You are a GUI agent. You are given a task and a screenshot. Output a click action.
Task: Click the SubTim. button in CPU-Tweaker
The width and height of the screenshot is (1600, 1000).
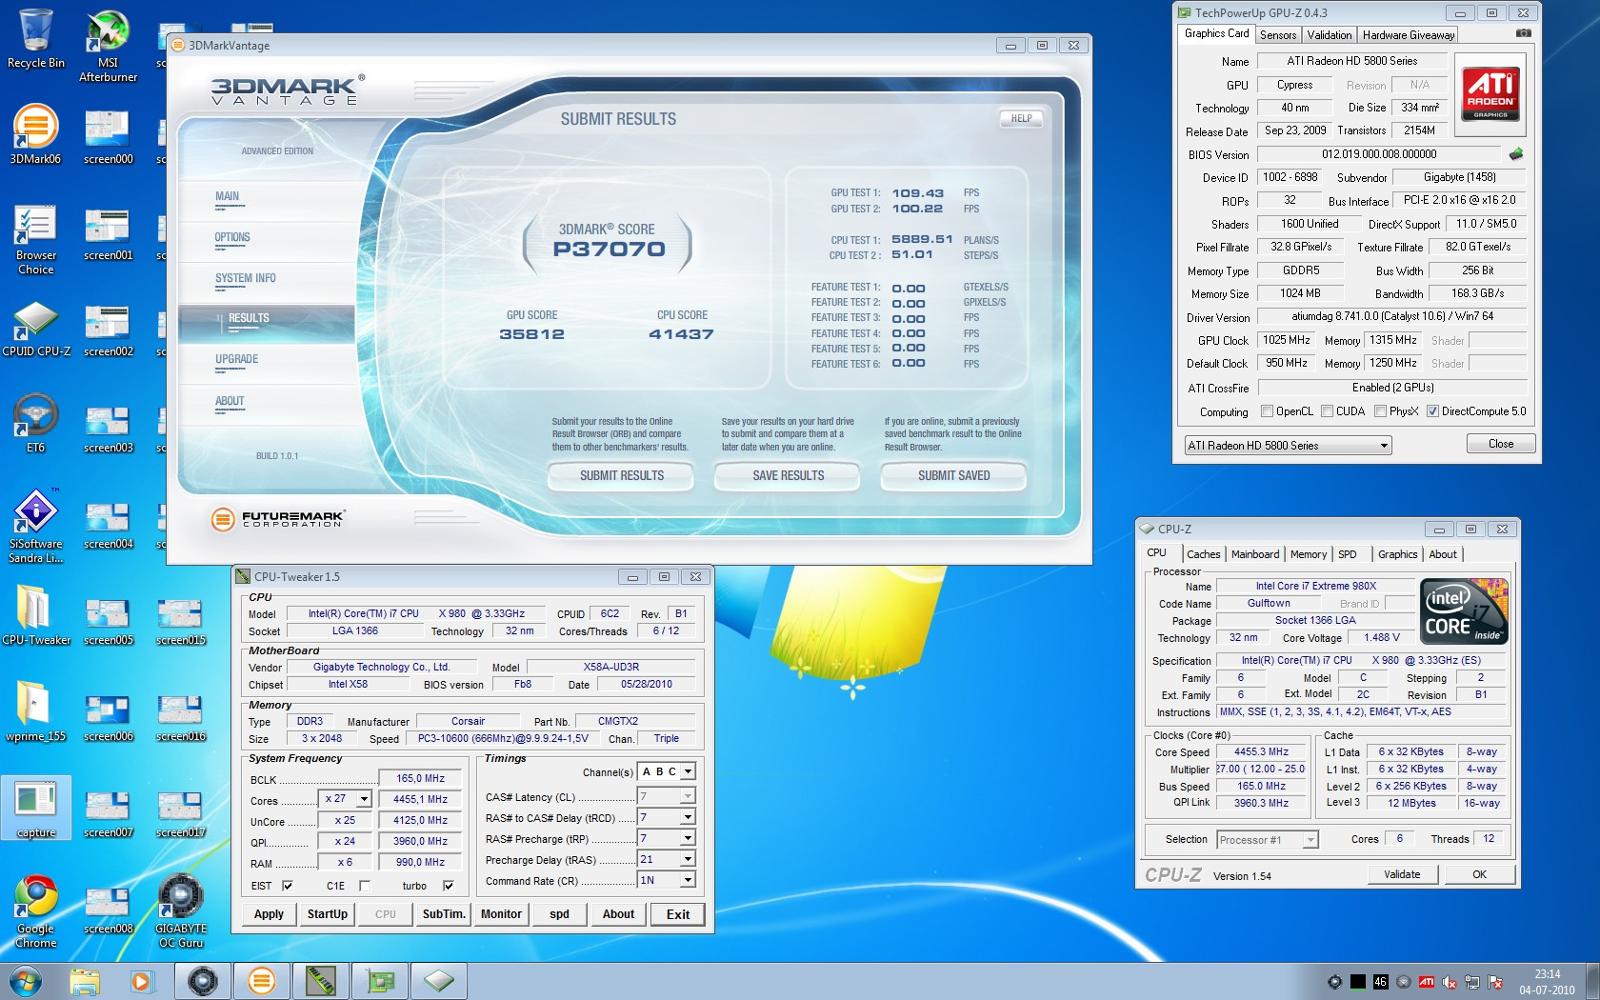pyautogui.click(x=443, y=914)
